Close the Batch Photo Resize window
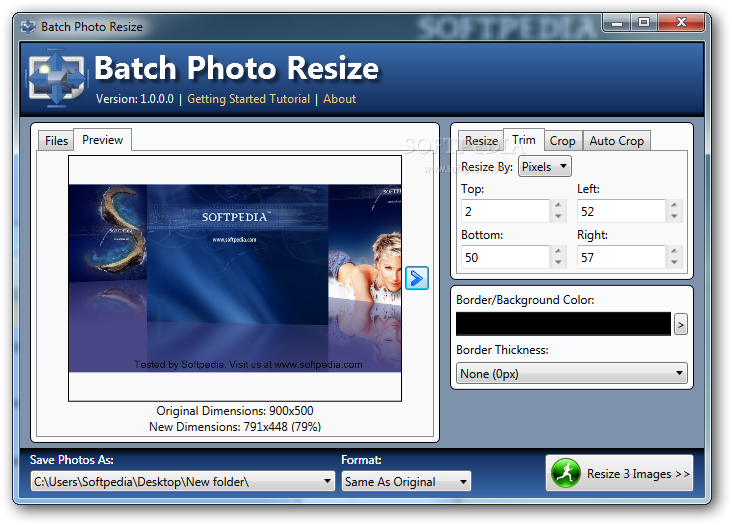The width and height of the screenshot is (732, 525). (x=681, y=22)
